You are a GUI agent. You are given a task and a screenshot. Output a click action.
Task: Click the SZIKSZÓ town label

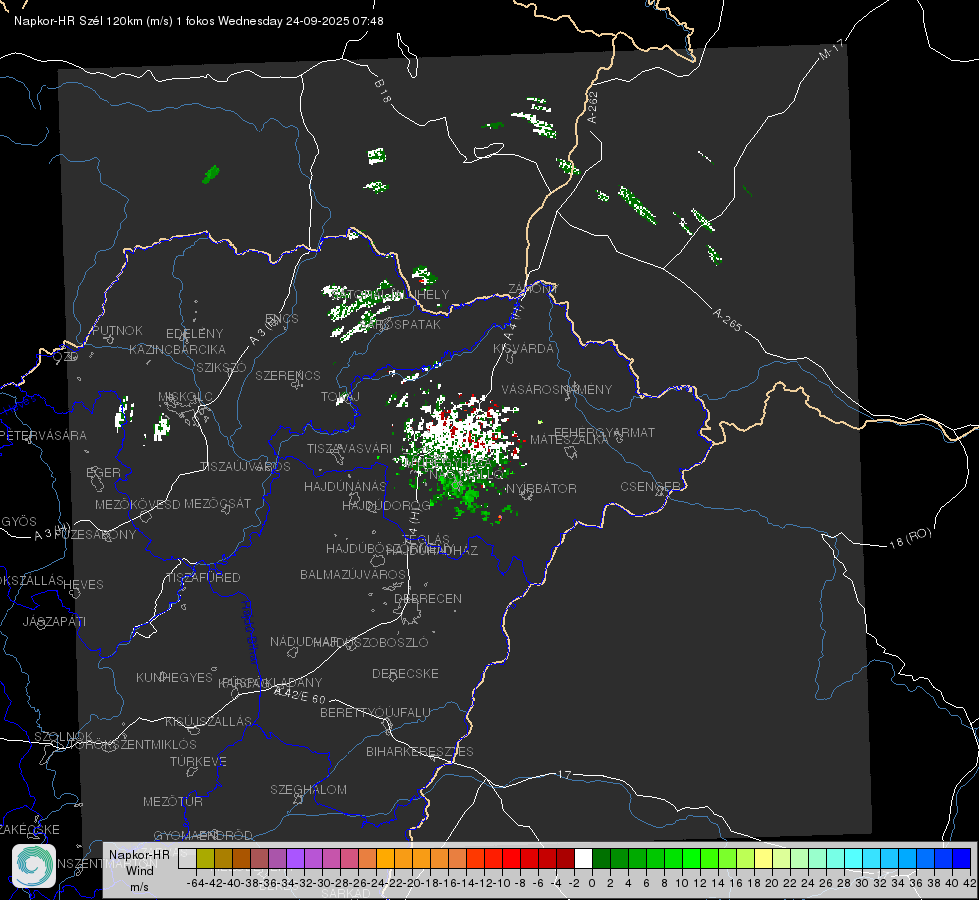pyautogui.click(x=221, y=367)
